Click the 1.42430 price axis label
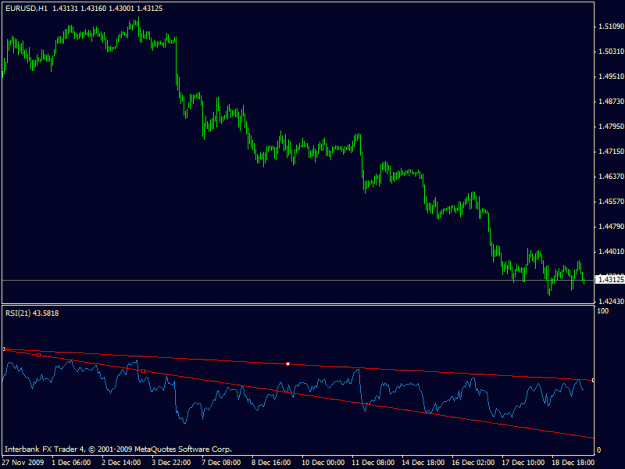This screenshot has height=469, width=625. 611,301
